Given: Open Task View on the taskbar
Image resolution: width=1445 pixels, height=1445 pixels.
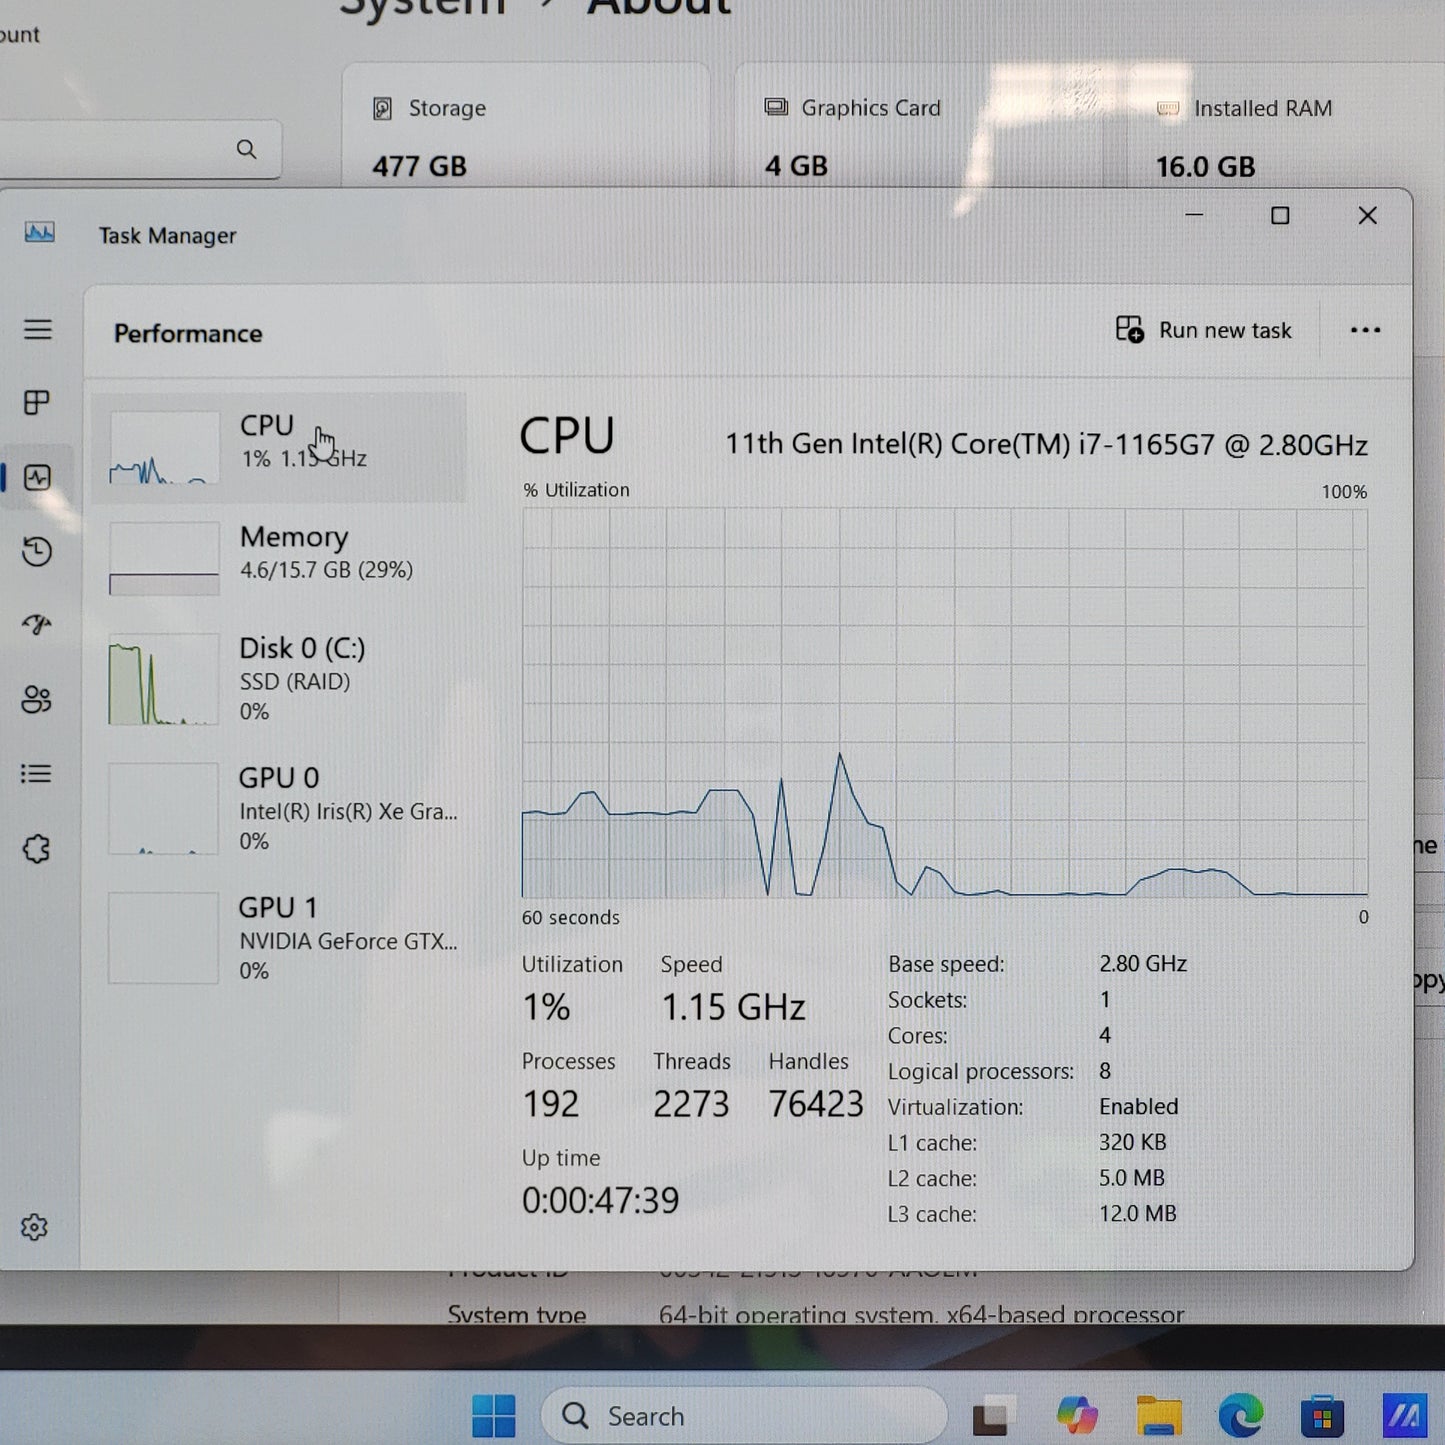Looking at the screenshot, I should point(993,1416).
